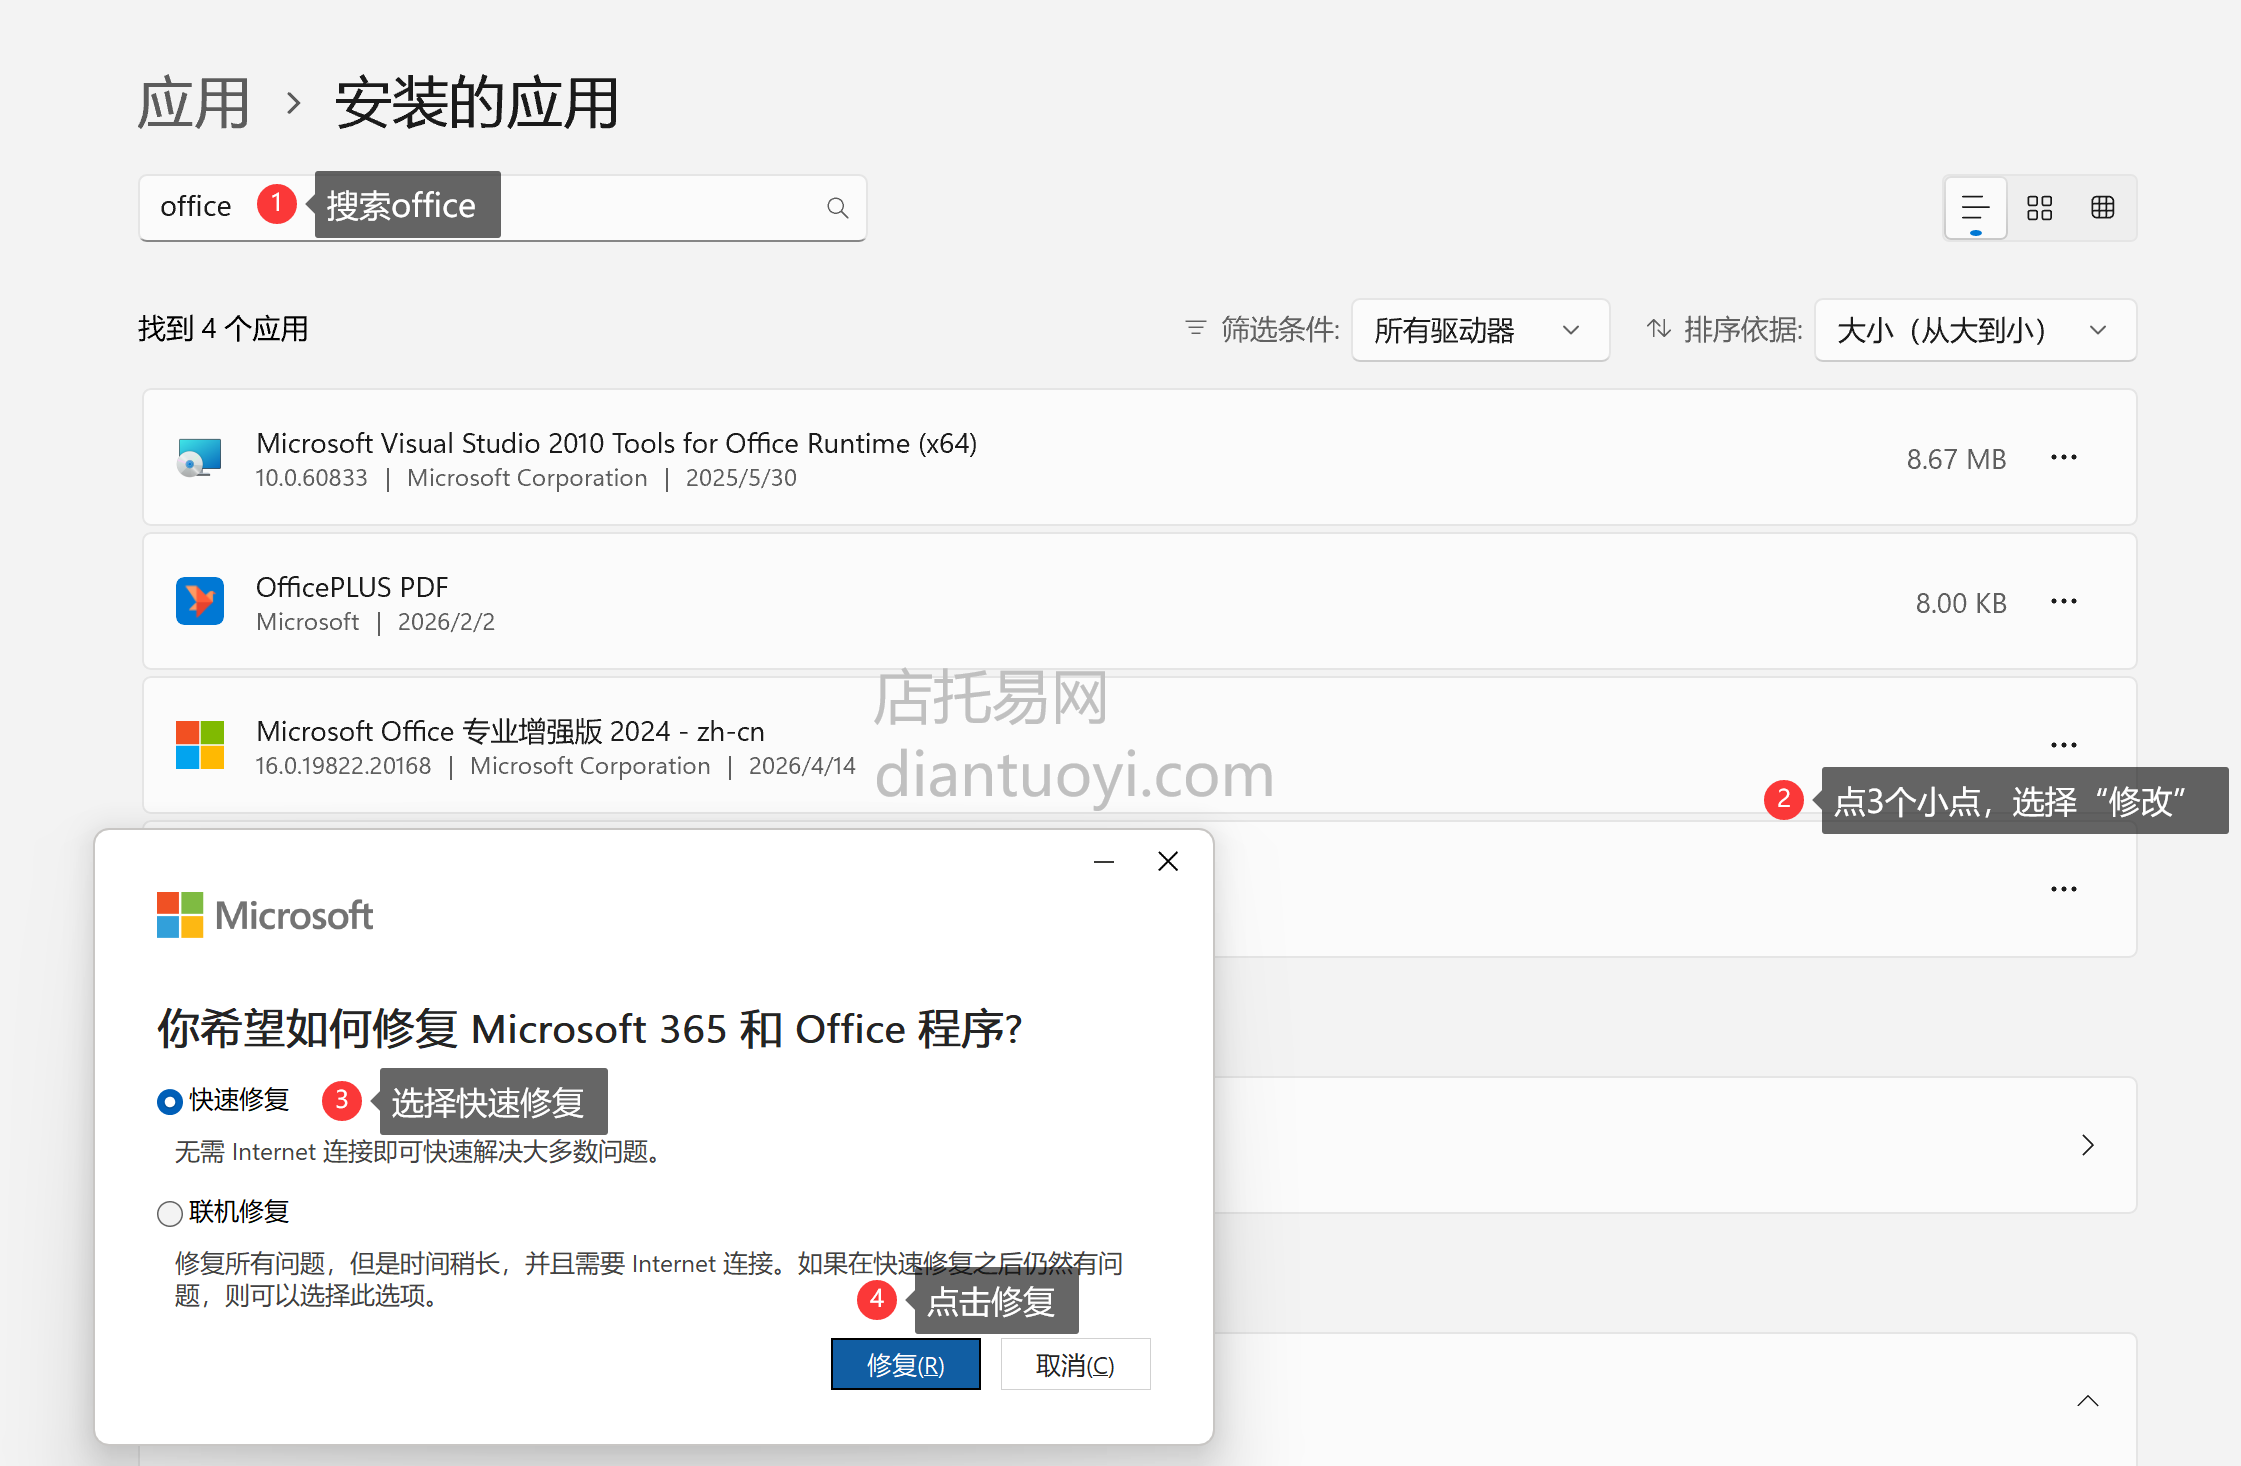2241x1466 pixels.
Task: Switch to table view layout
Action: [x=2104, y=207]
